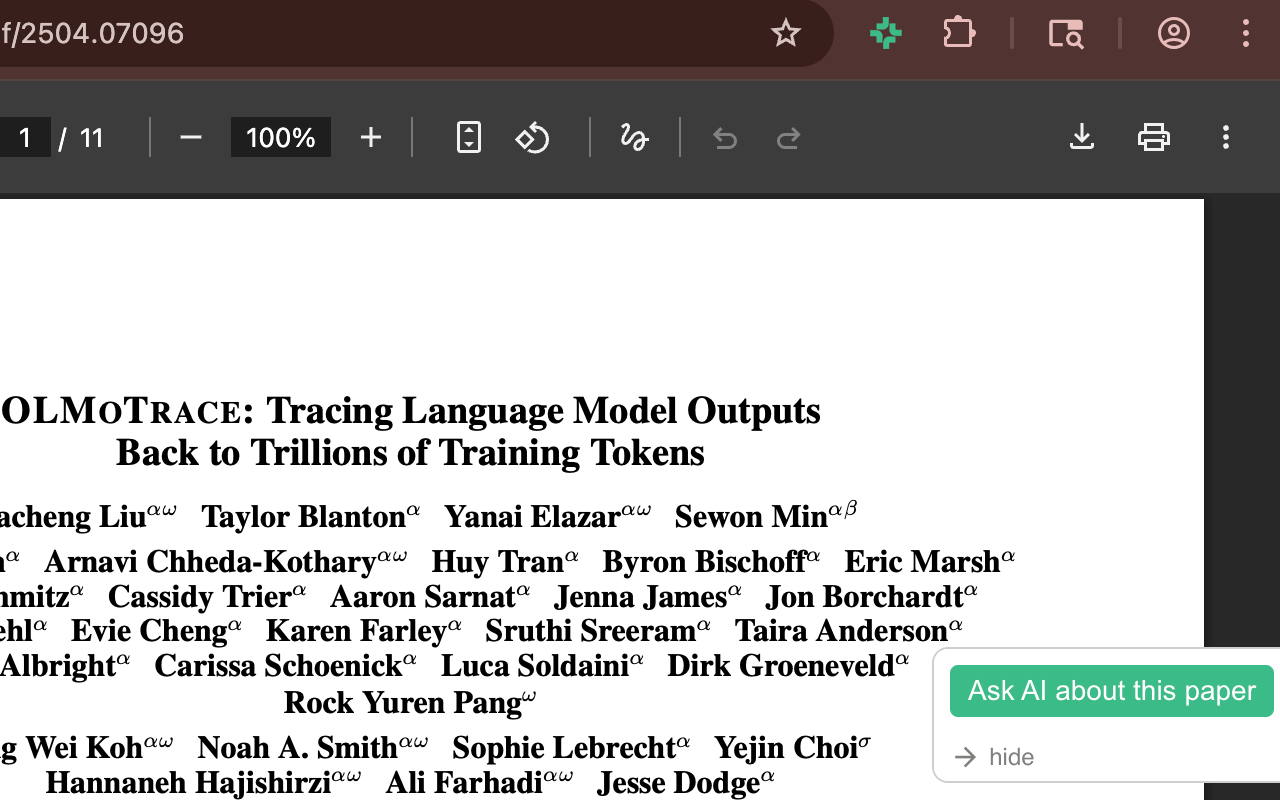Open the Chrome three-dot menu
The height and width of the screenshot is (800, 1280).
point(1245,33)
